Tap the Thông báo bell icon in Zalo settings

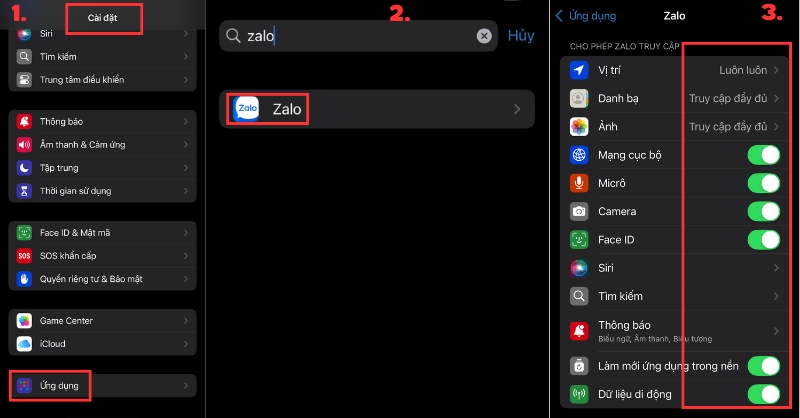point(579,331)
